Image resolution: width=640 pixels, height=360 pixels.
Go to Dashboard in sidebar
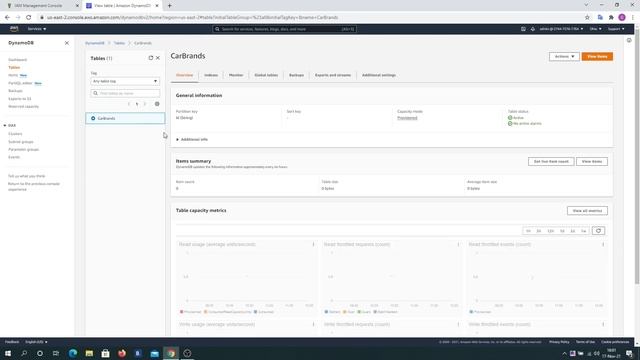coord(18,60)
